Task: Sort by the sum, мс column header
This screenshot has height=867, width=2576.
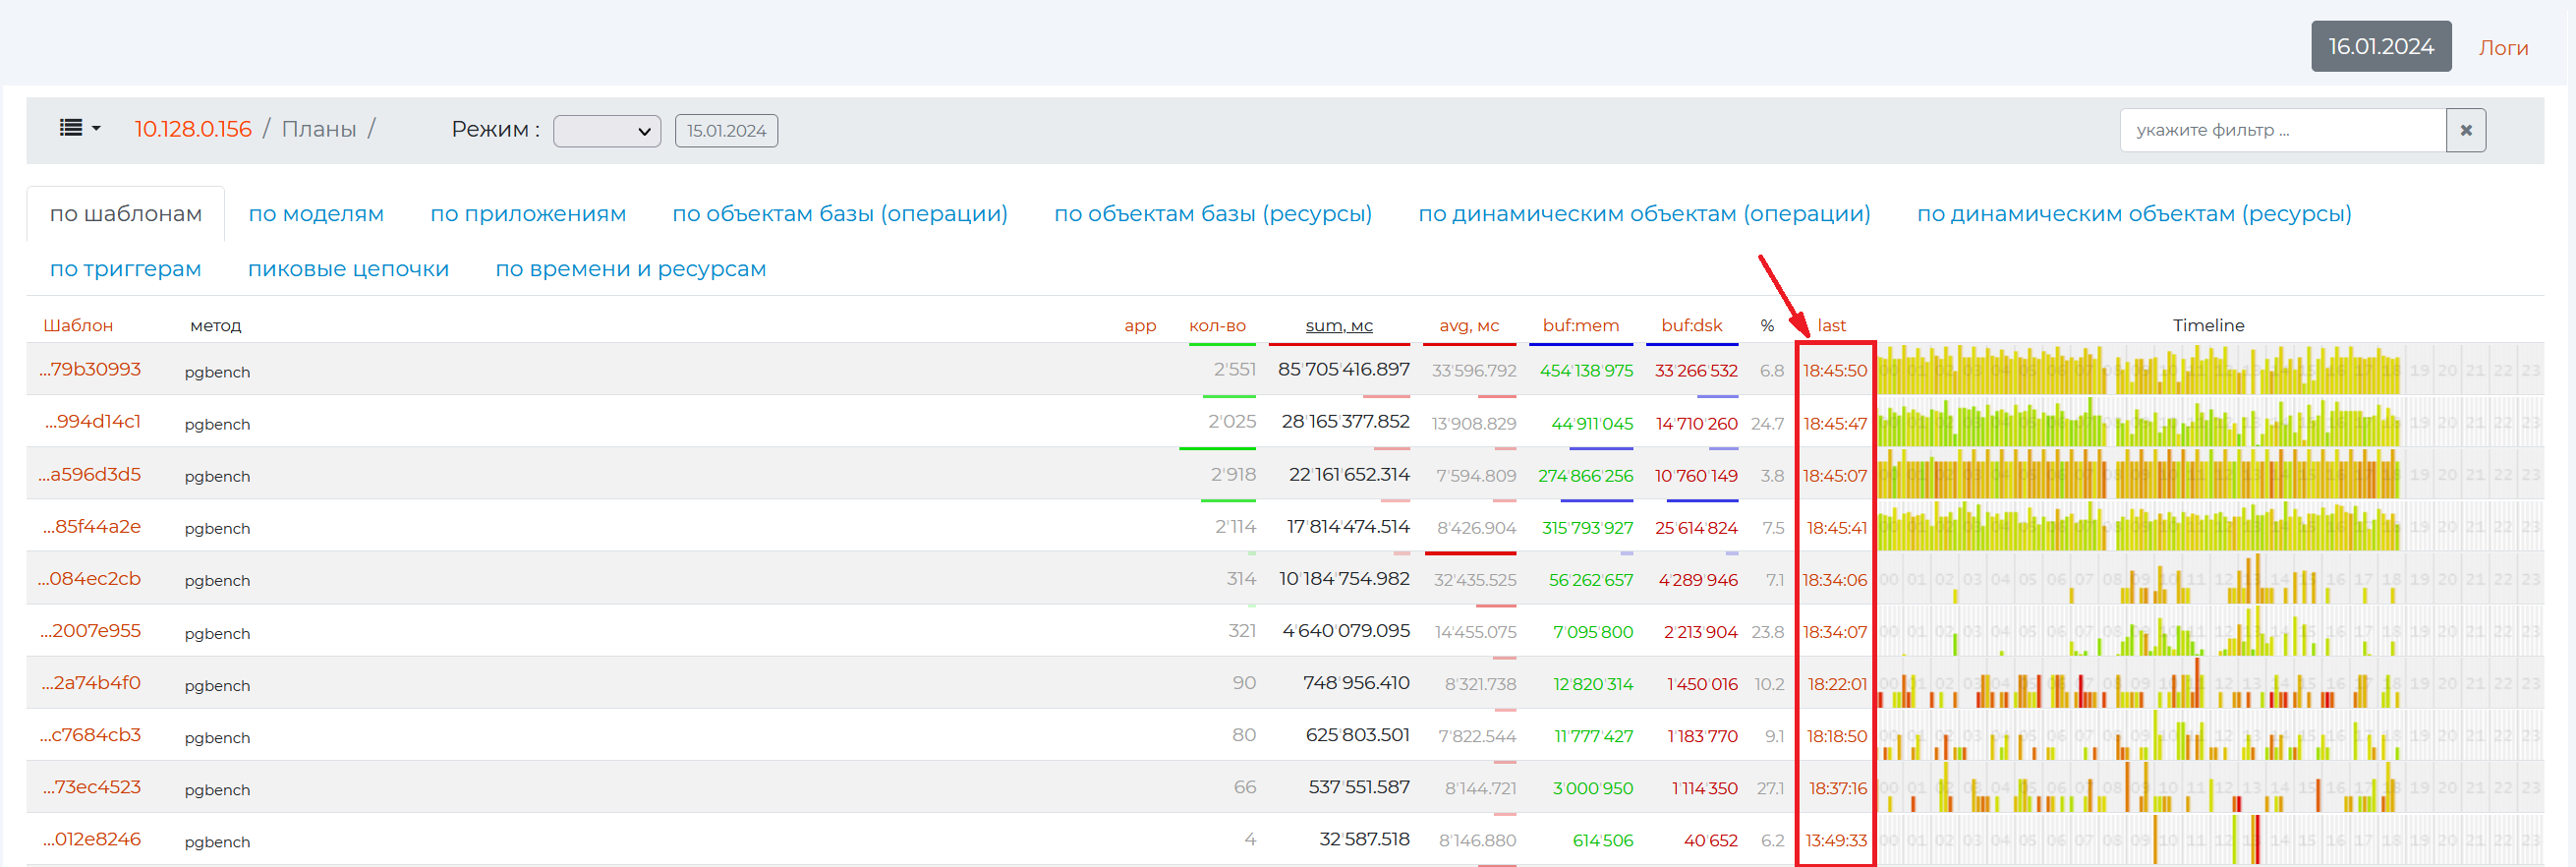Action: [1338, 326]
